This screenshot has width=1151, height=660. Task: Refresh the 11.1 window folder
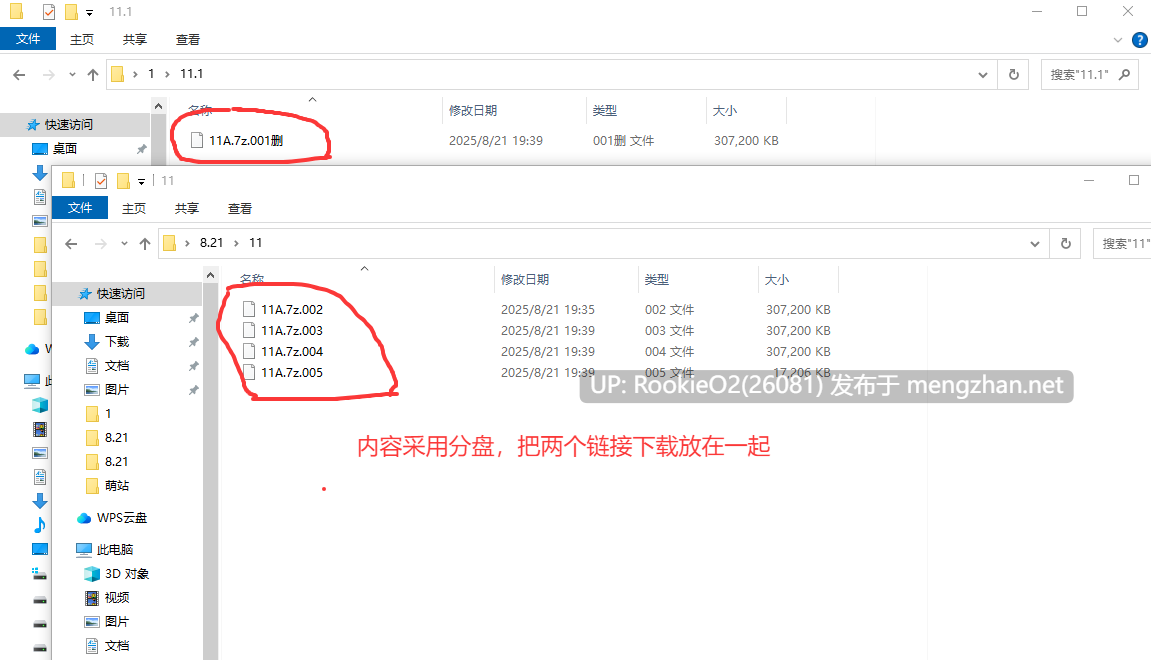pos(1014,74)
